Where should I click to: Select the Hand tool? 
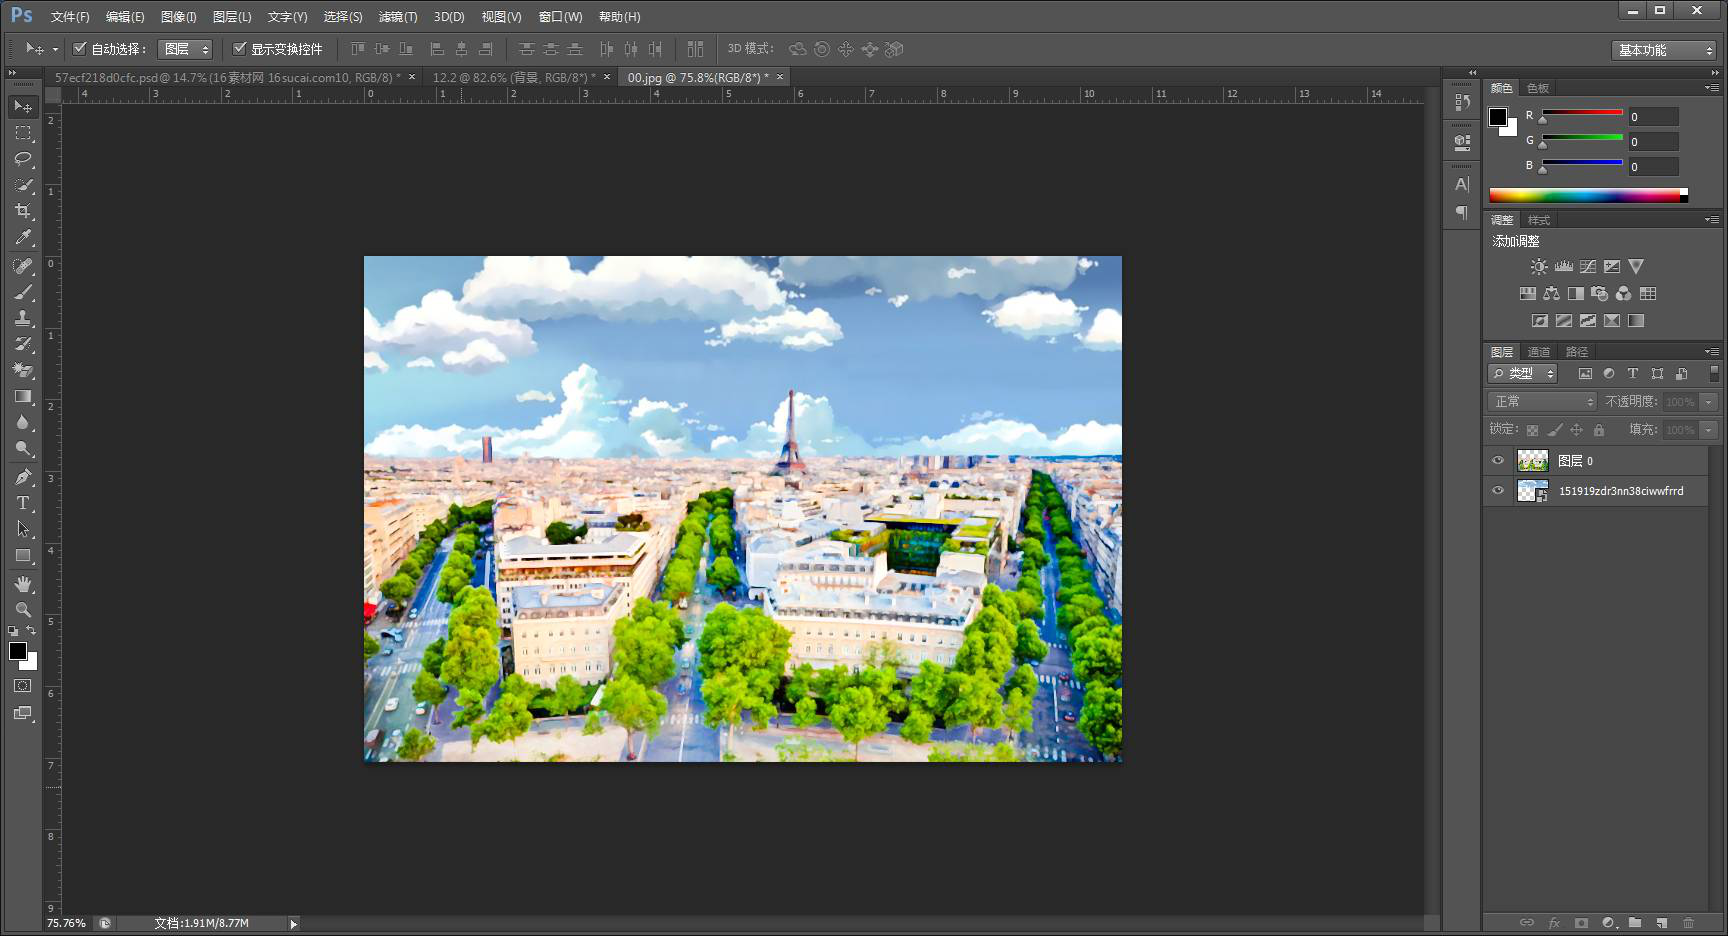(23, 584)
